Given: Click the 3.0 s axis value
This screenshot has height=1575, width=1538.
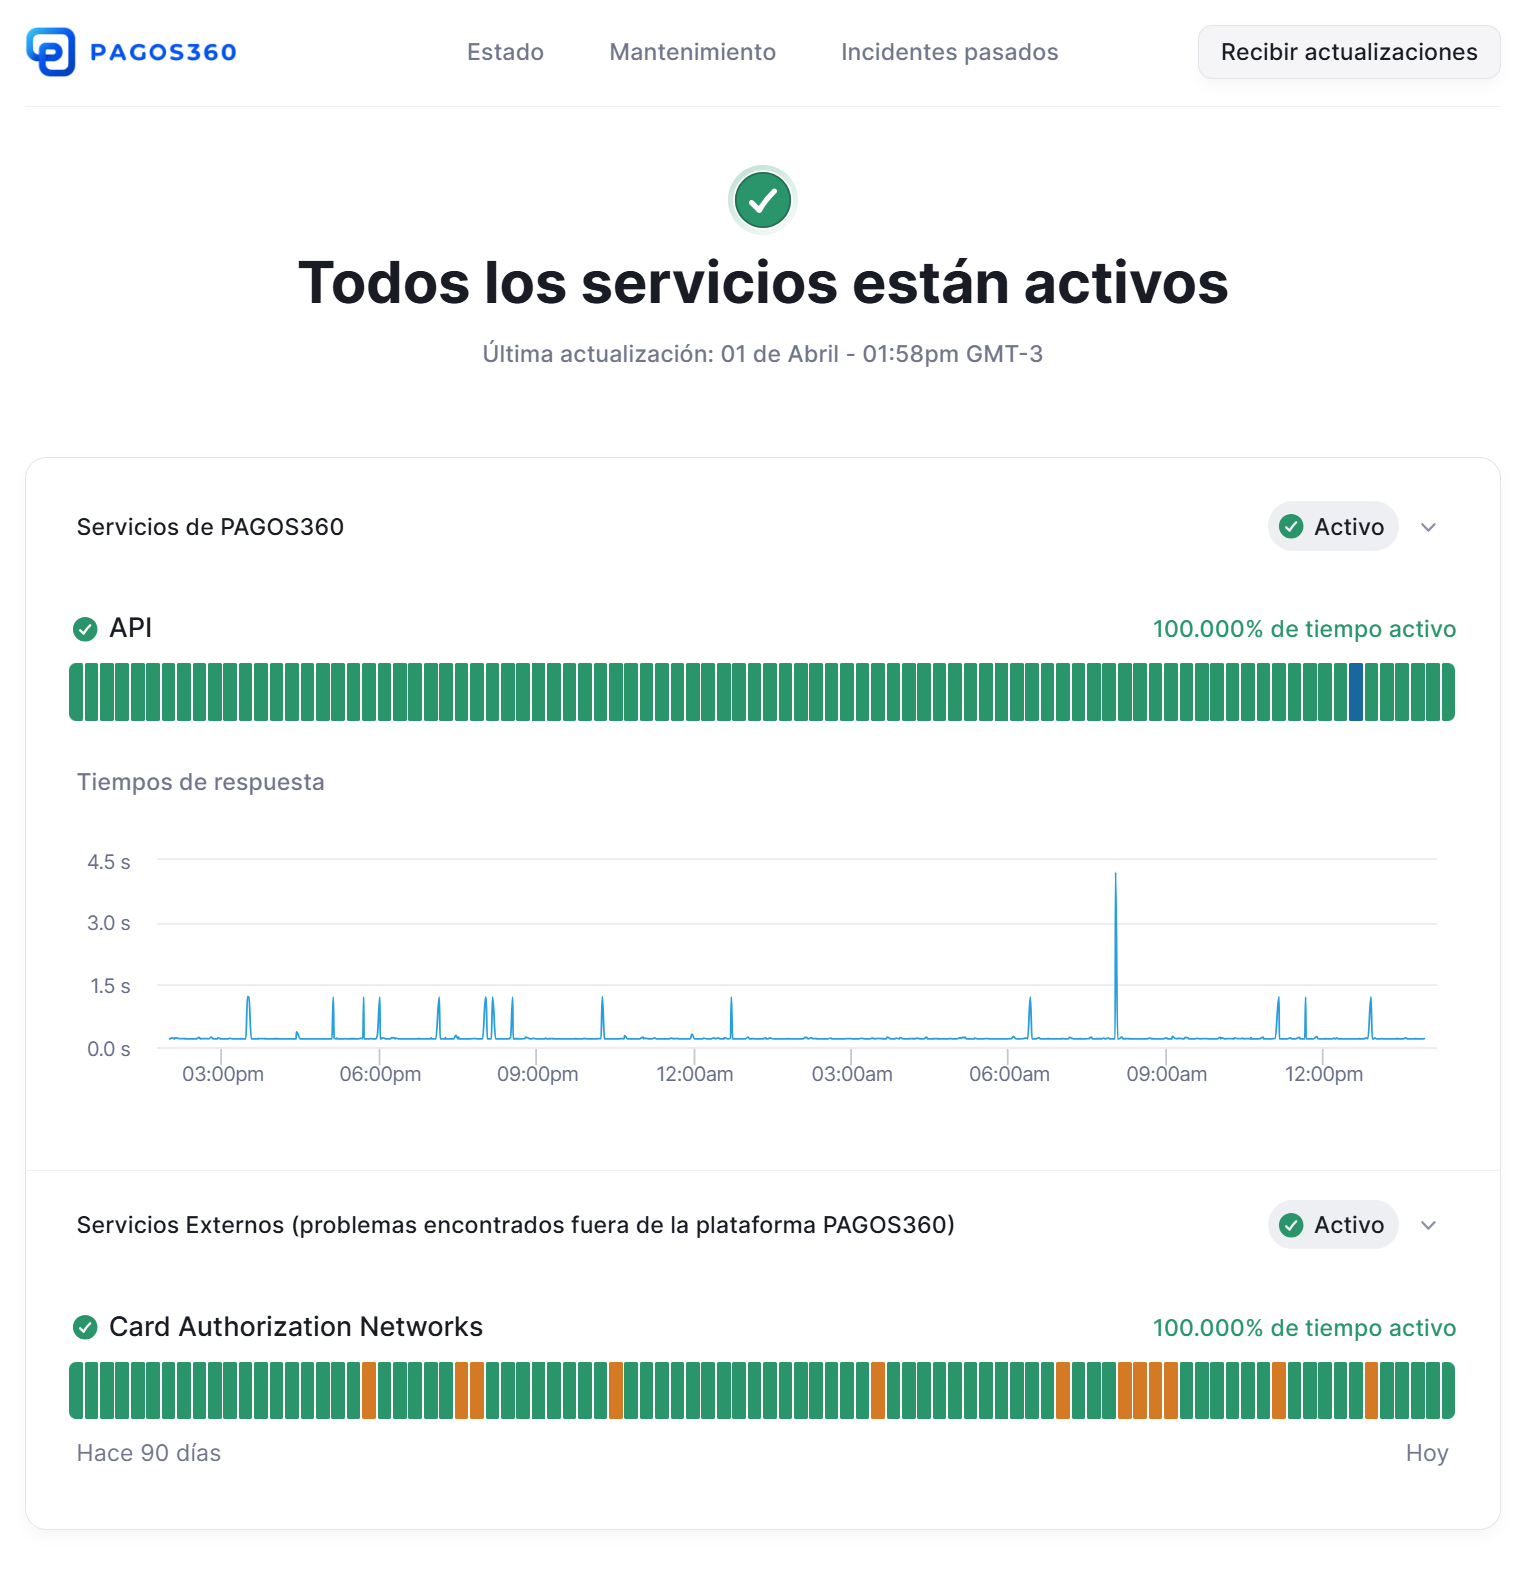Looking at the screenshot, I should 109,923.
